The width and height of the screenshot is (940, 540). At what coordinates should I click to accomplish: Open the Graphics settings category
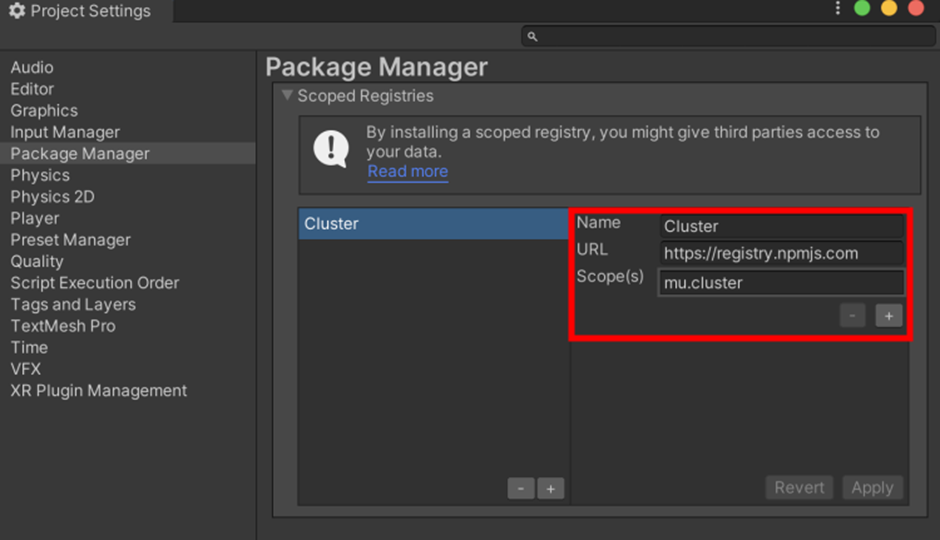coord(44,111)
